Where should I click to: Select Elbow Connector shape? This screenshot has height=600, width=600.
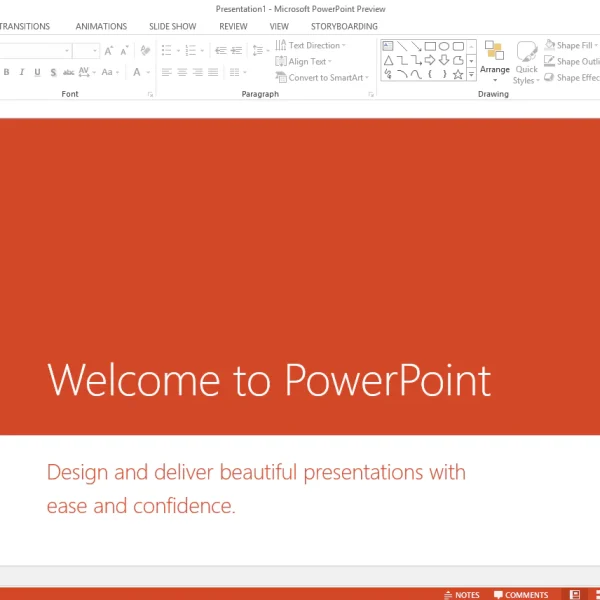pos(402,60)
